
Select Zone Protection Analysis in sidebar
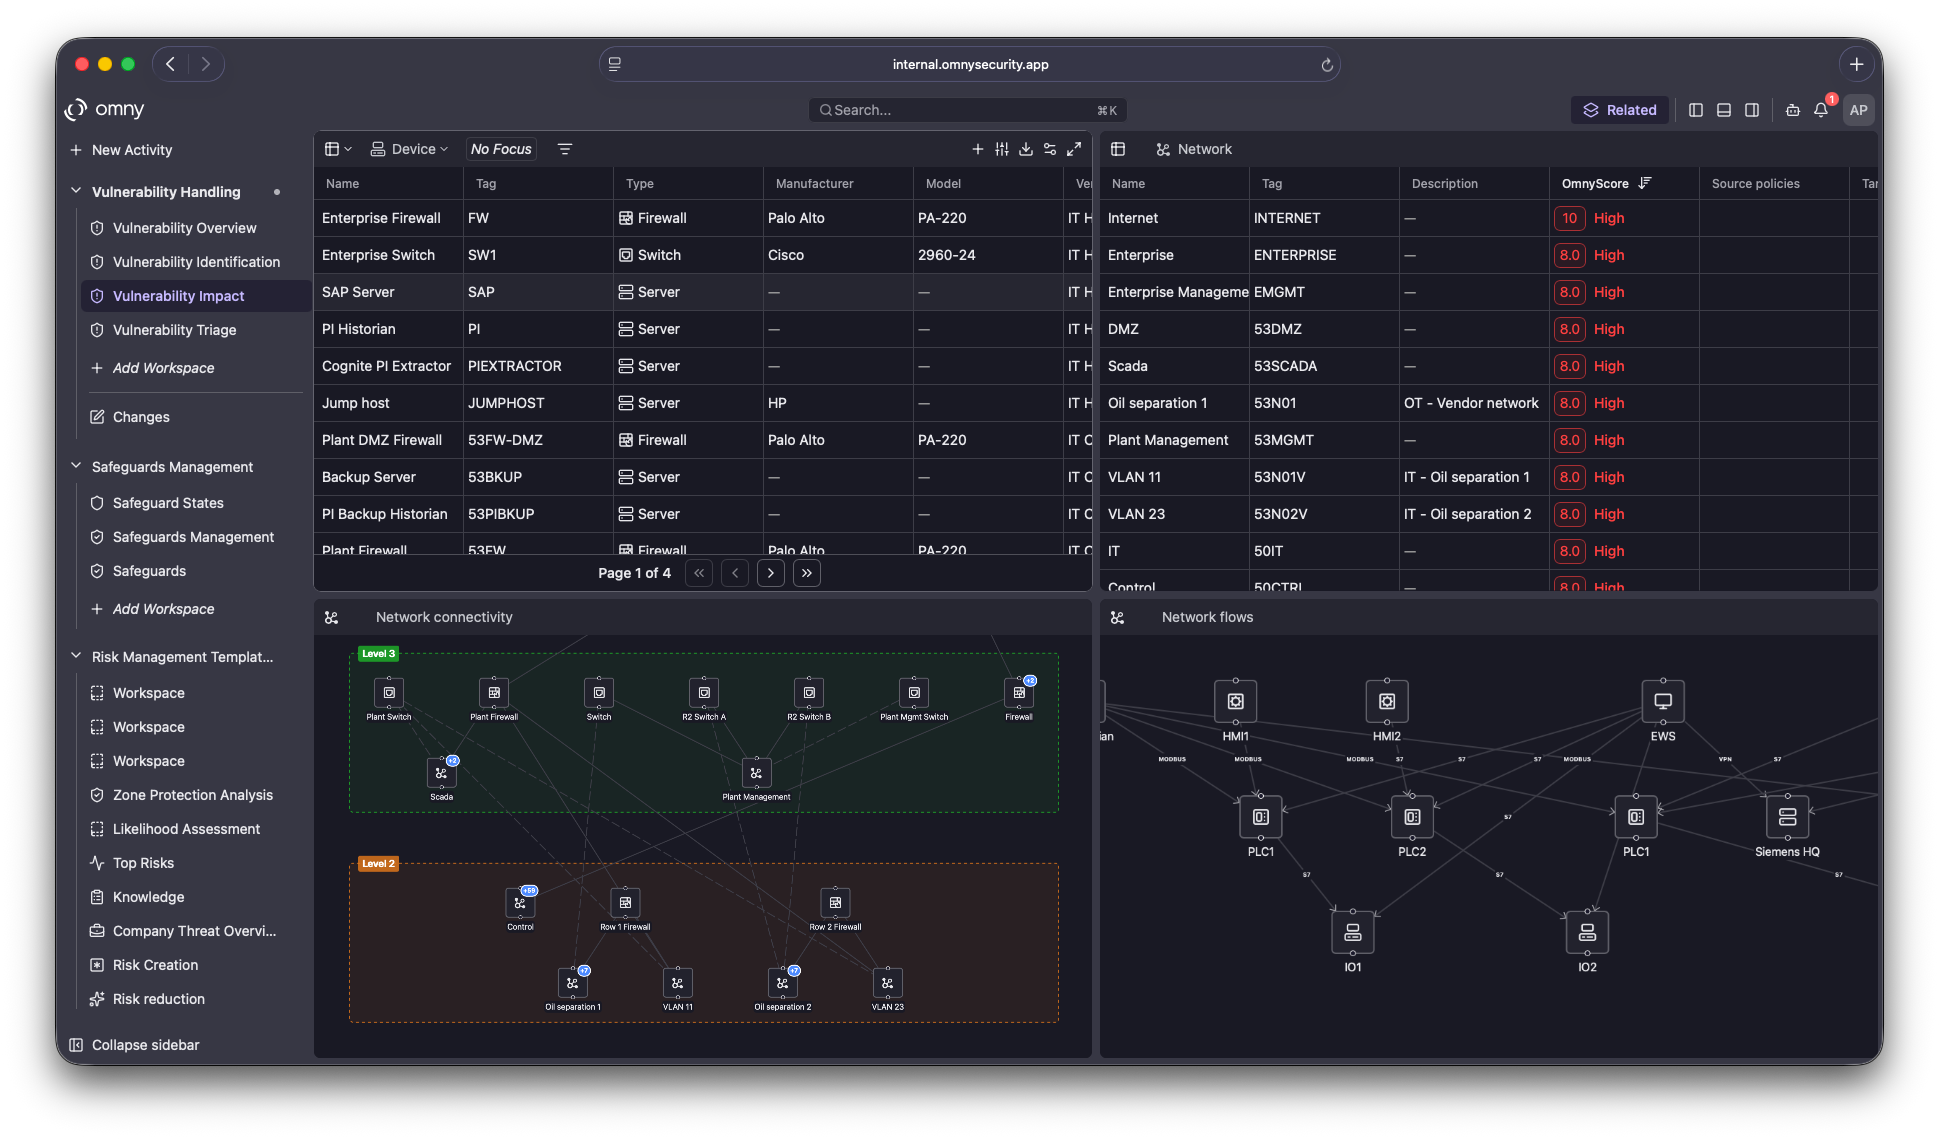192,795
